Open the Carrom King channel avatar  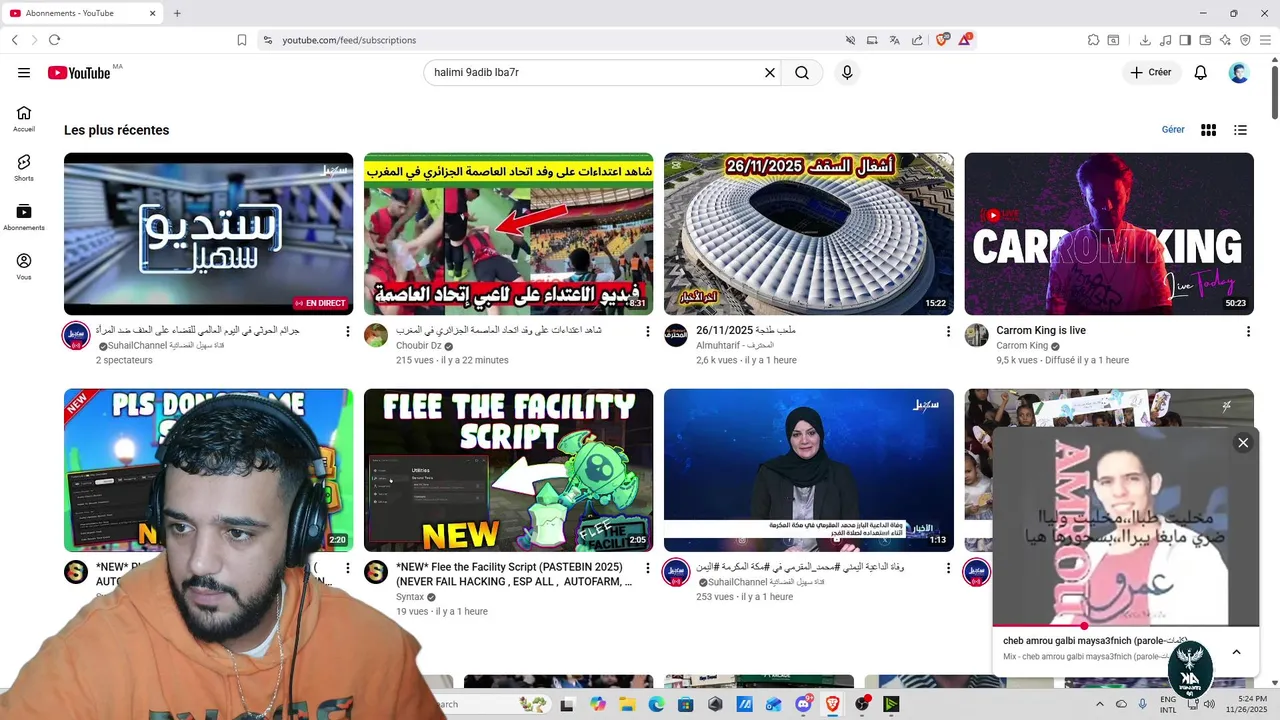click(976, 335)
